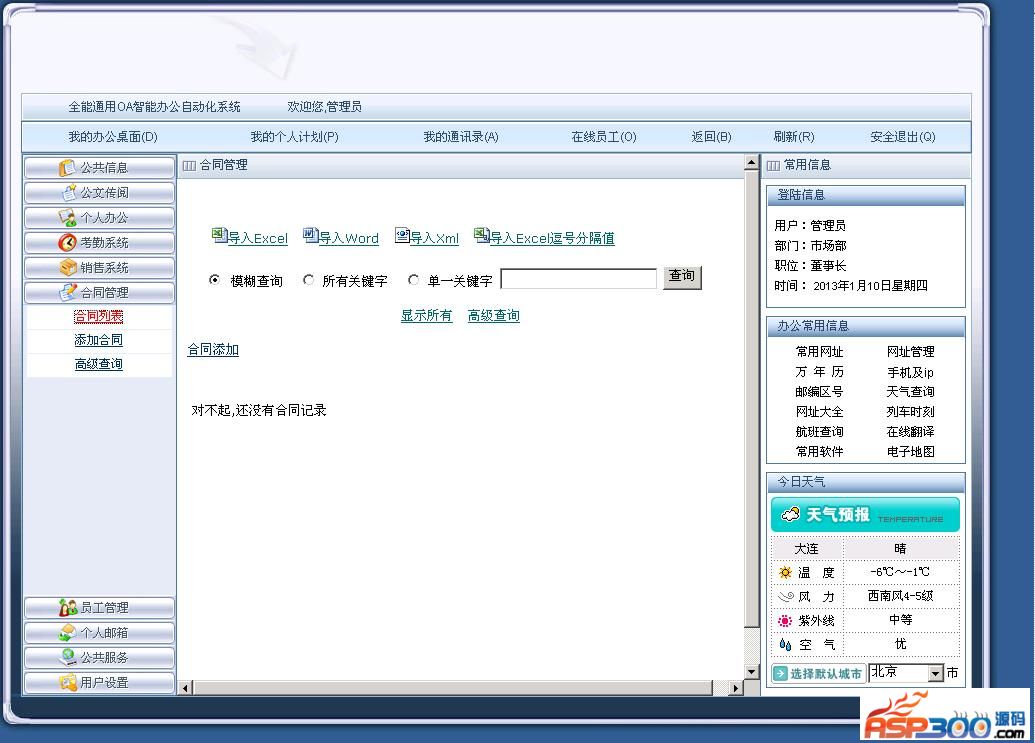Open 手机及ip lookup

(x=910, y=372)
